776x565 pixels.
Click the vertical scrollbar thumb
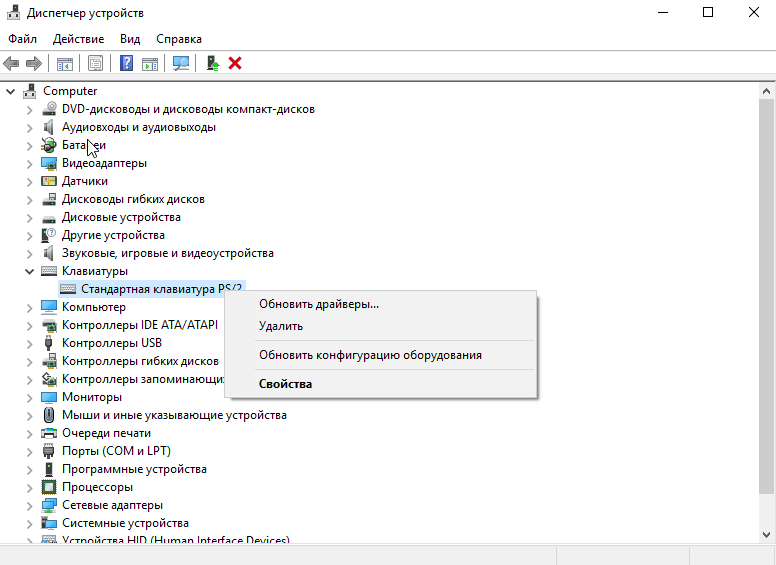(766, 296)
